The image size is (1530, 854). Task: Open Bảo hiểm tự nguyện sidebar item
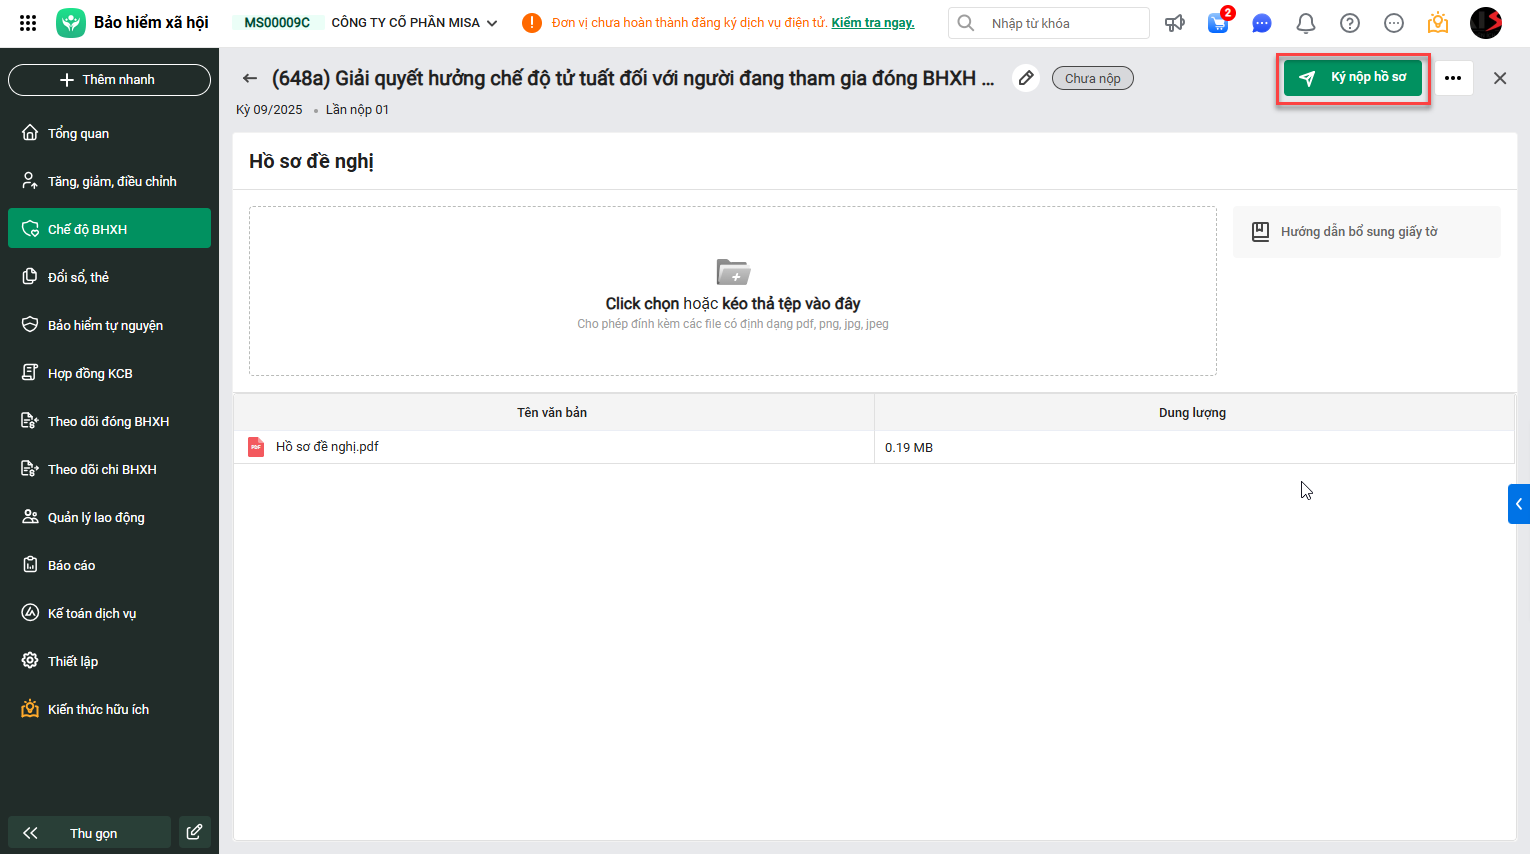click(x=109, y=325)
